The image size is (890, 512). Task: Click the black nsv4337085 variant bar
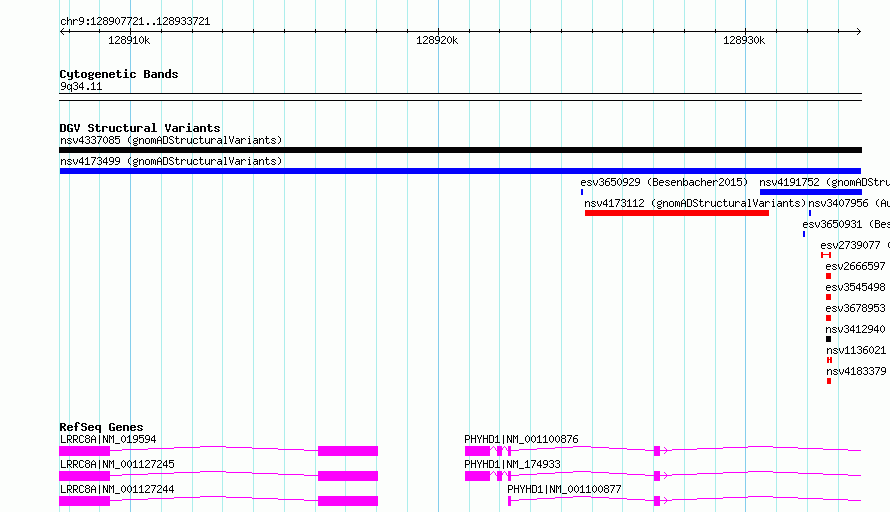(460, 150)
